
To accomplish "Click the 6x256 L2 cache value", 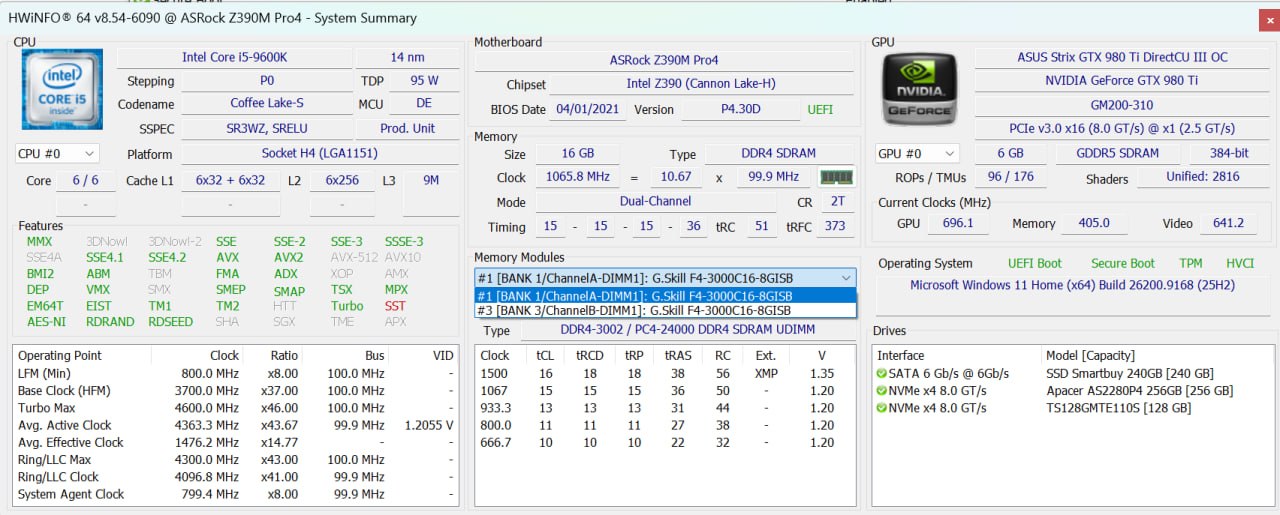I will tap(342, 181).
